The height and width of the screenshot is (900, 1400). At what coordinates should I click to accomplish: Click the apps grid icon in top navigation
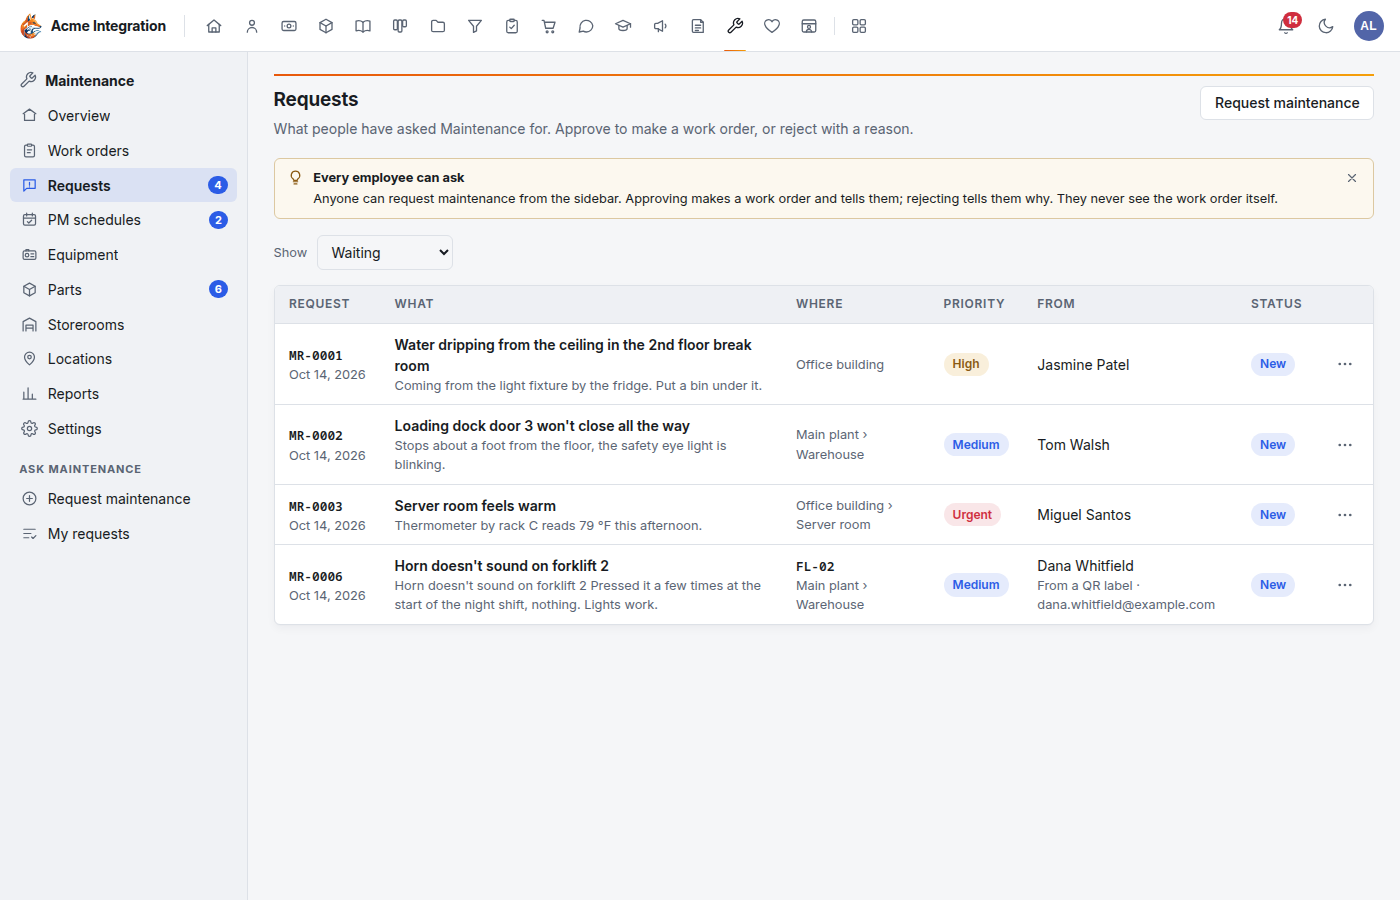tap(859, 26)
